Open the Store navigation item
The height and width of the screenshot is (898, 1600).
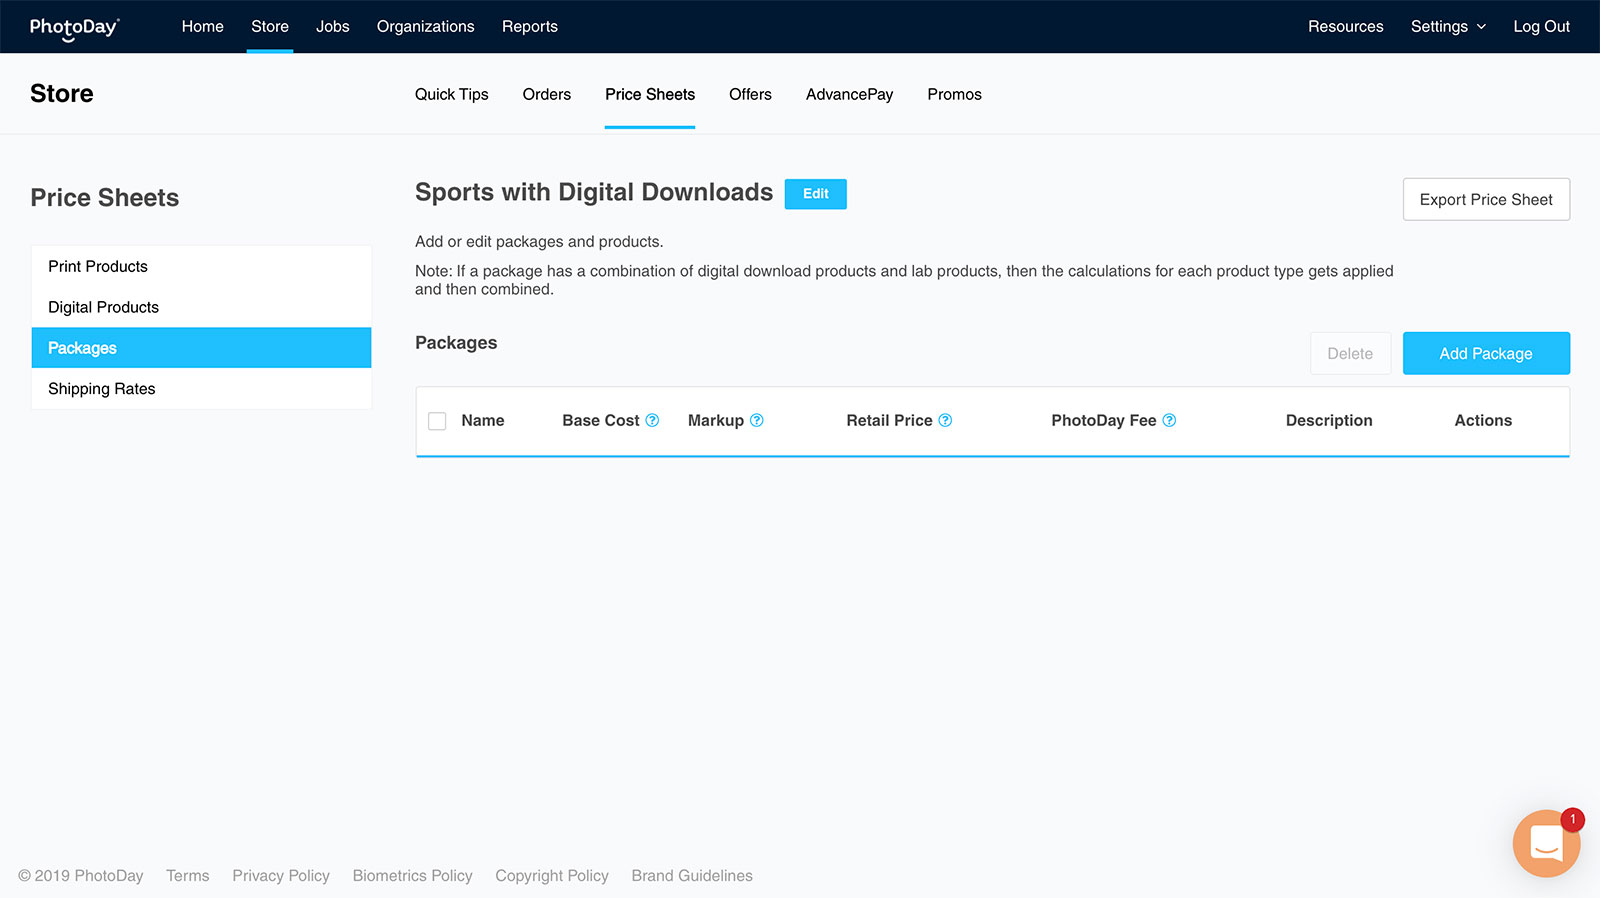coord(270,27)
